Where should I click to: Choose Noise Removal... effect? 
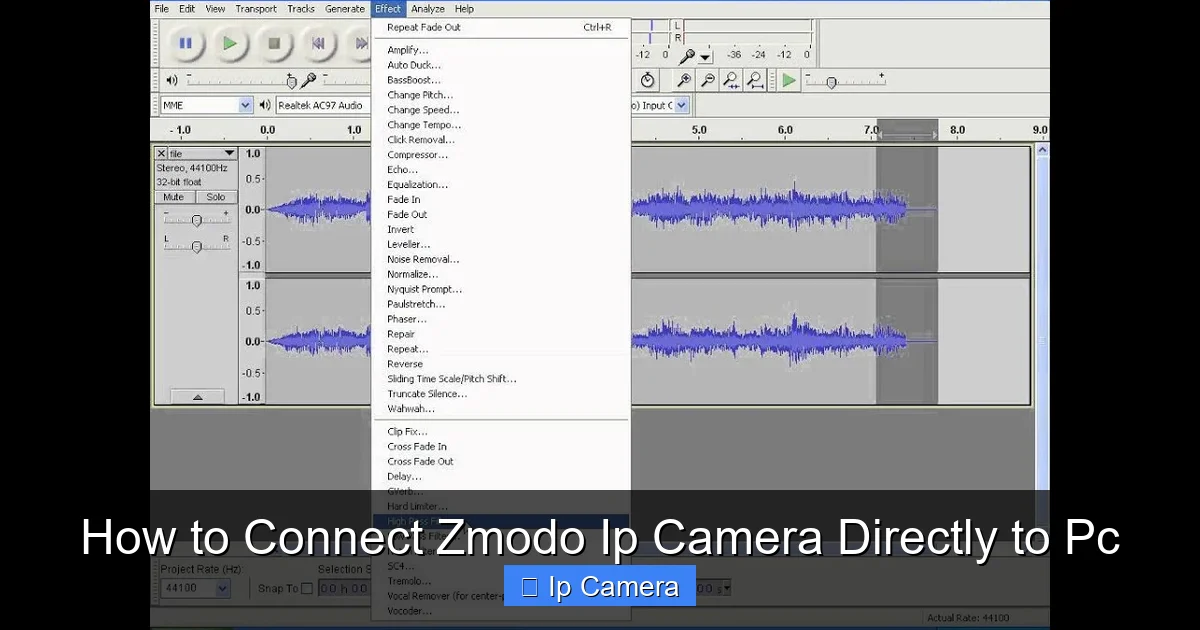click(x=501, y=259)
